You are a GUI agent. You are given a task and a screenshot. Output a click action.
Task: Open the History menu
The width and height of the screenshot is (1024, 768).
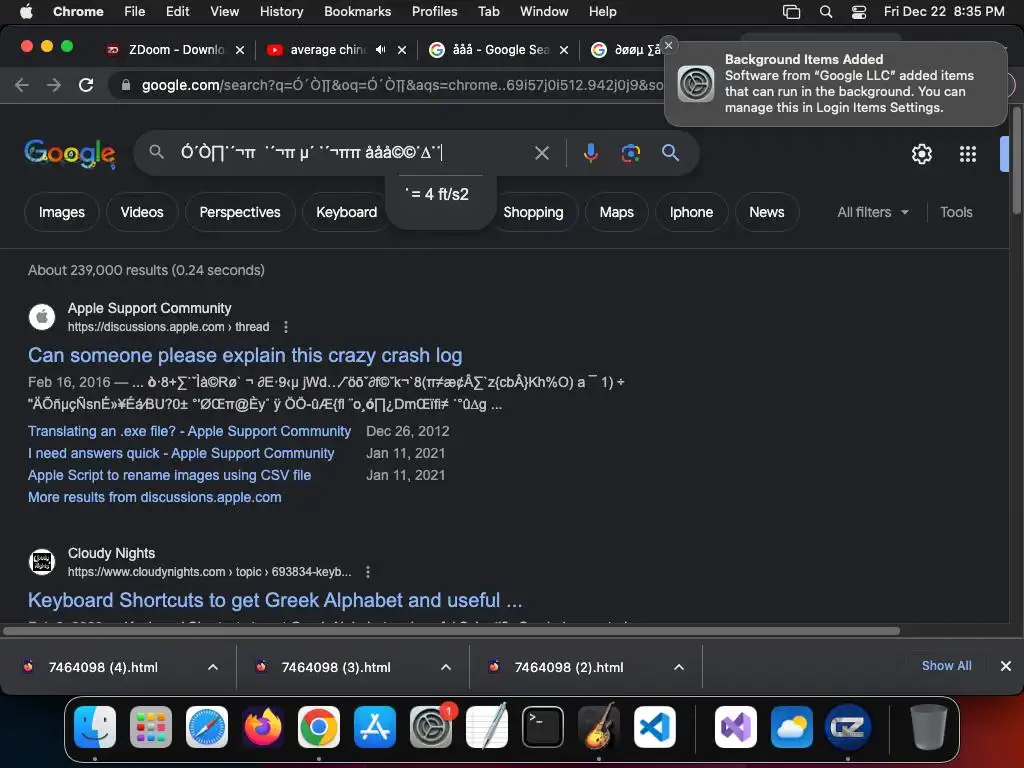(281, 11)
